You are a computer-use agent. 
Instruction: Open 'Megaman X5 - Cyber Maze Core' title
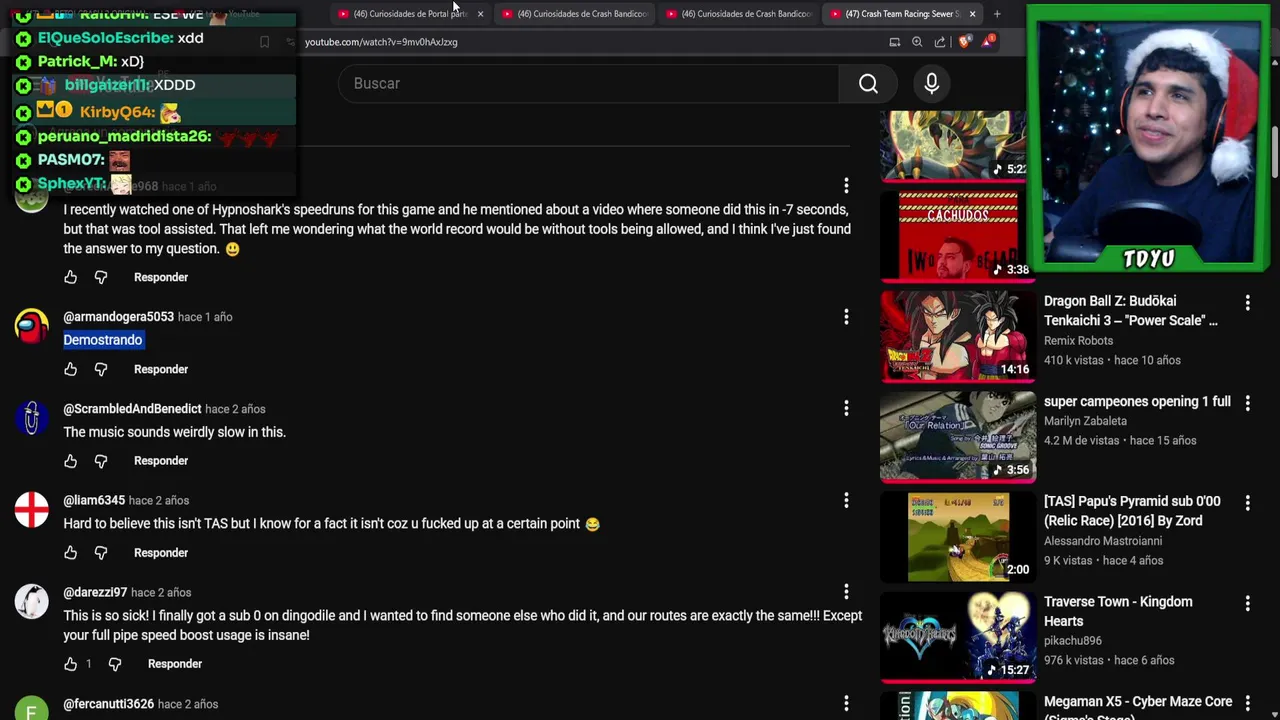[1138, 707]
